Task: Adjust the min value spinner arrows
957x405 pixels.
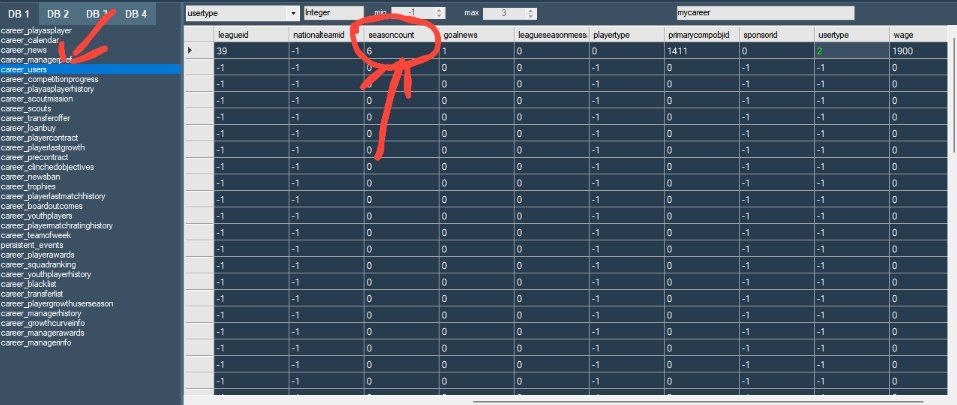Action: (x=441, y=13)
